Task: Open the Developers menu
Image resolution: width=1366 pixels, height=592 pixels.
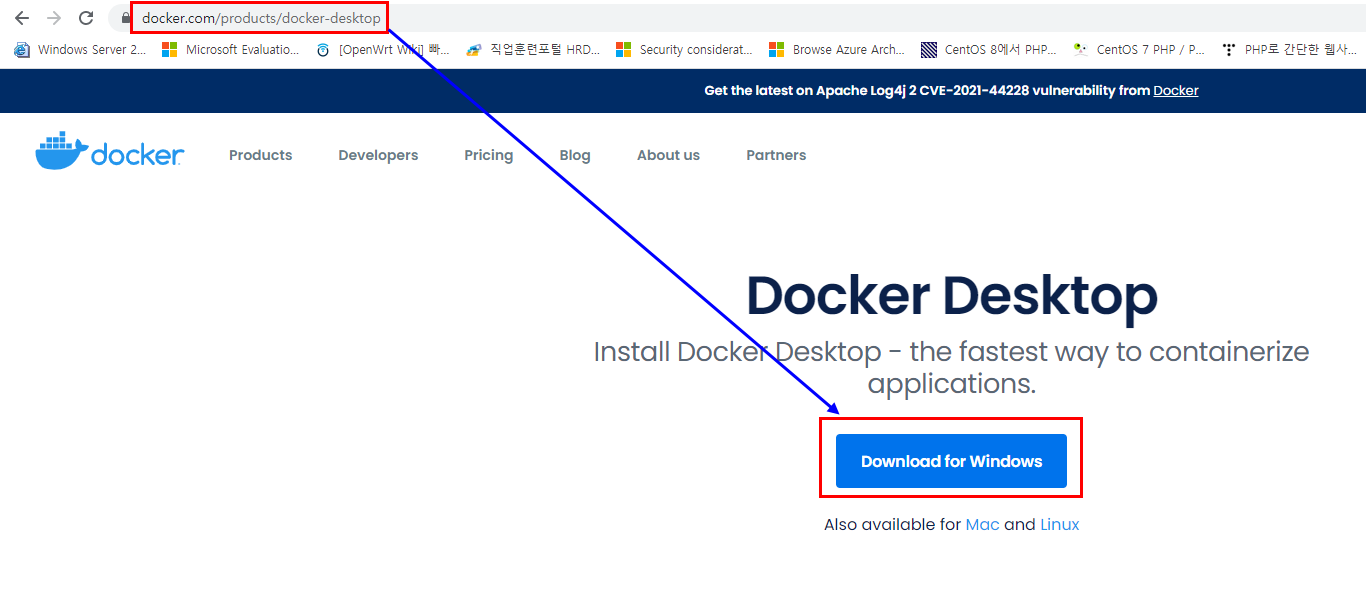Action: coord(378,155)
